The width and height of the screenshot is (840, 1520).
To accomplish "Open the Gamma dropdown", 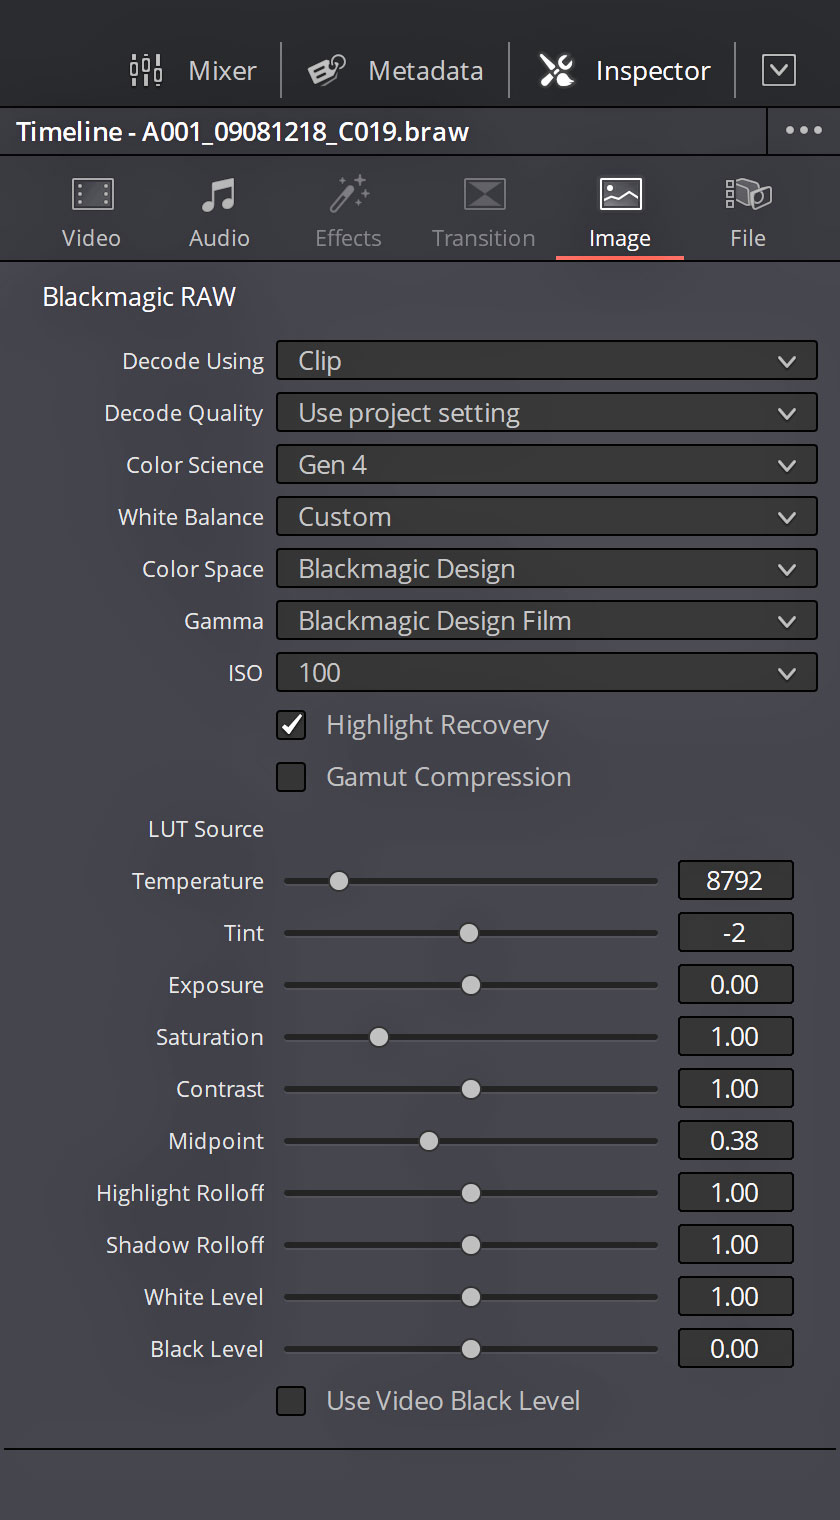I will click(546, 621).
